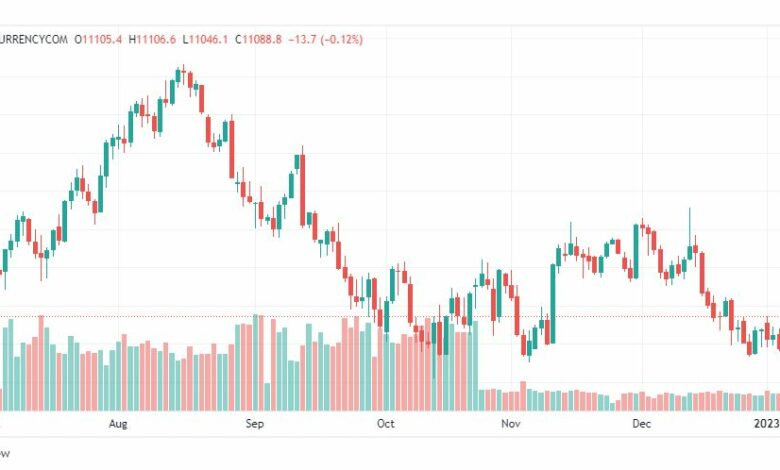Click the short teal volume bar in early September
The width and height of the screenshot is (780, 470).
(x=267, y=396)
